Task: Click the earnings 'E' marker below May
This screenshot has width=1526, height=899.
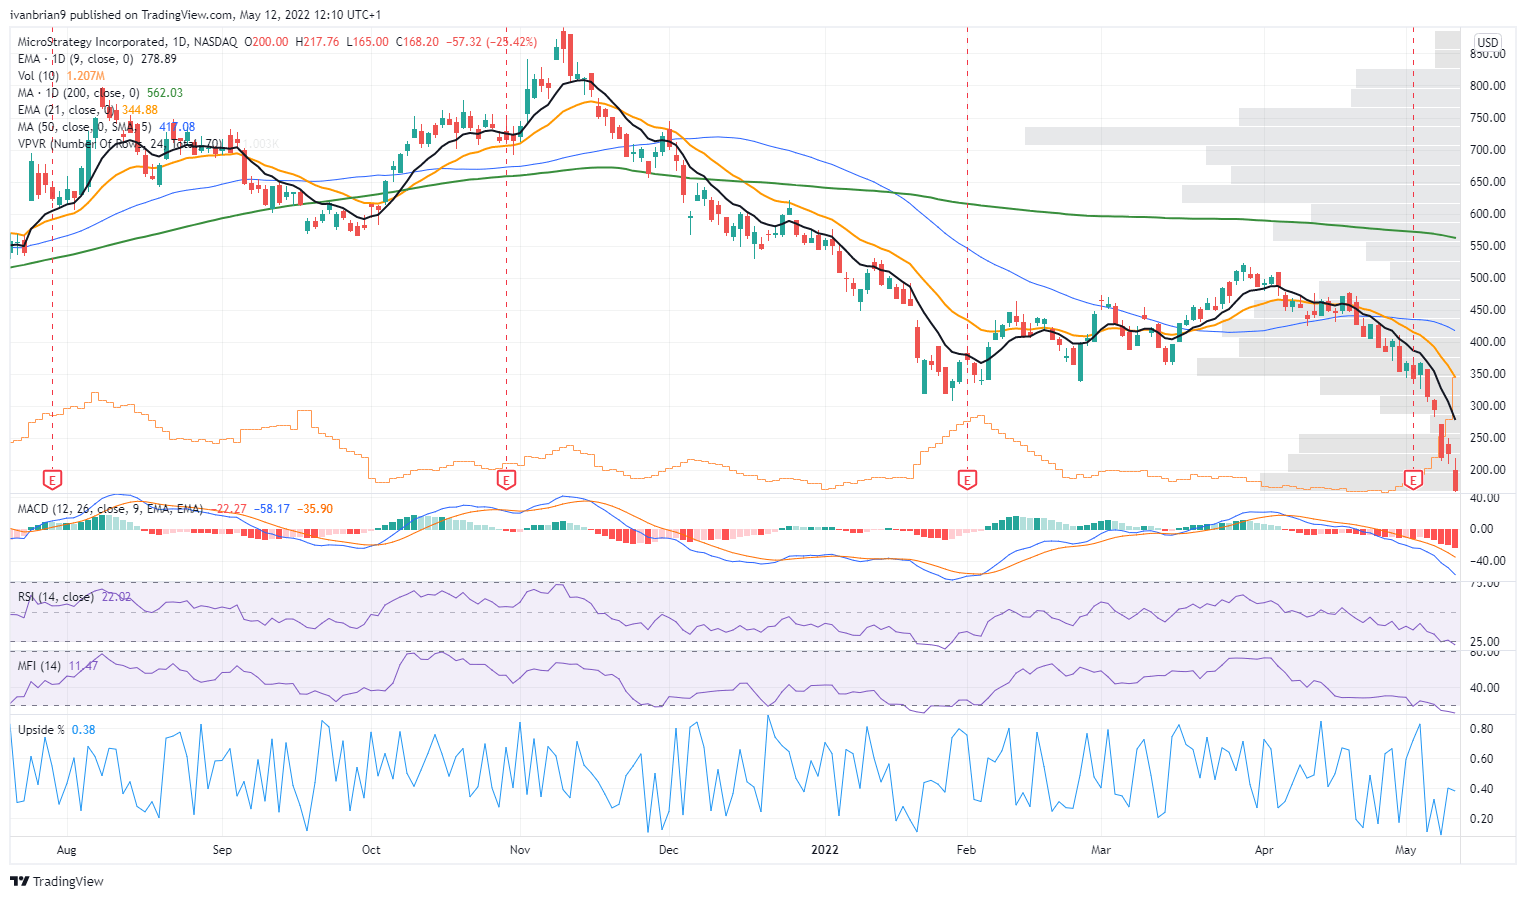Action: pos(1413,479)
